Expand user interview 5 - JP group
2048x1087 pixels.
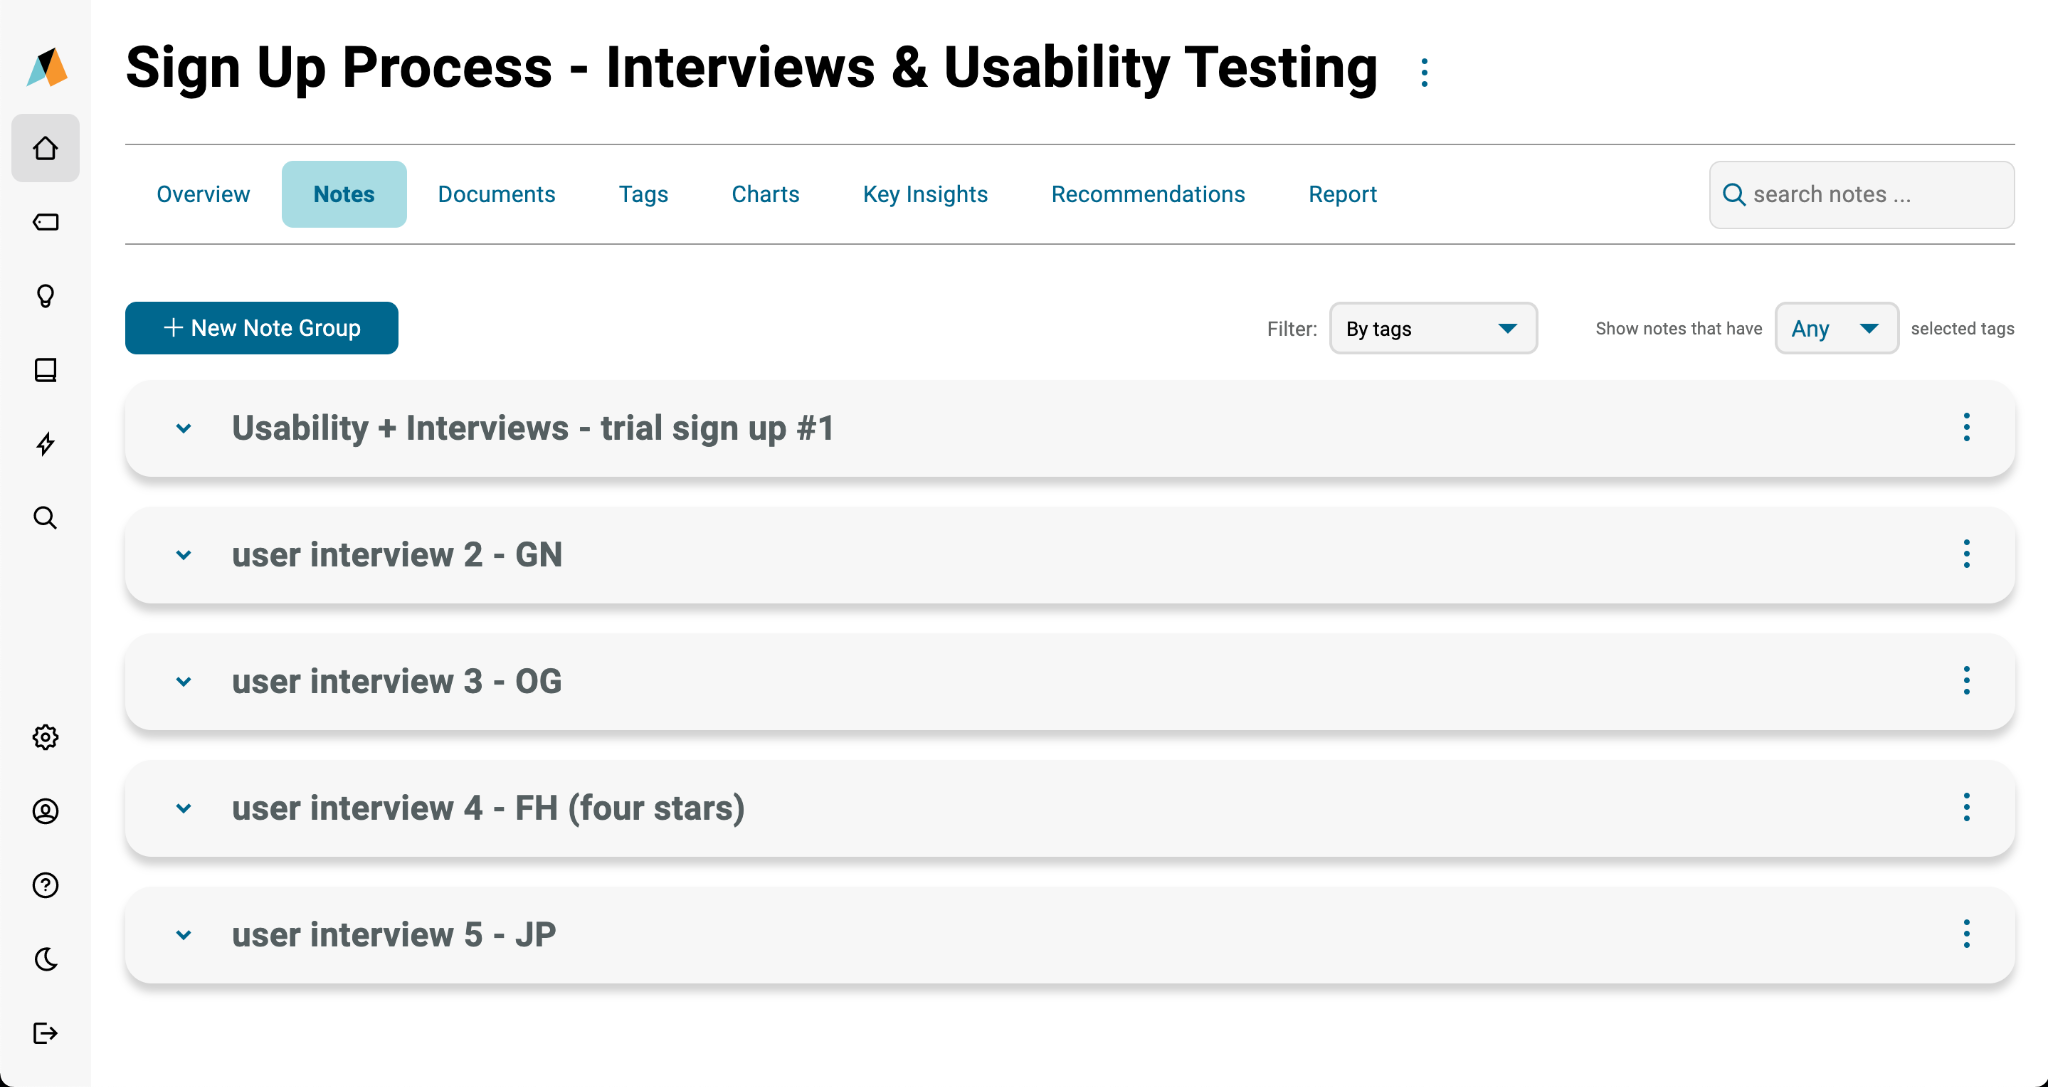183,935
